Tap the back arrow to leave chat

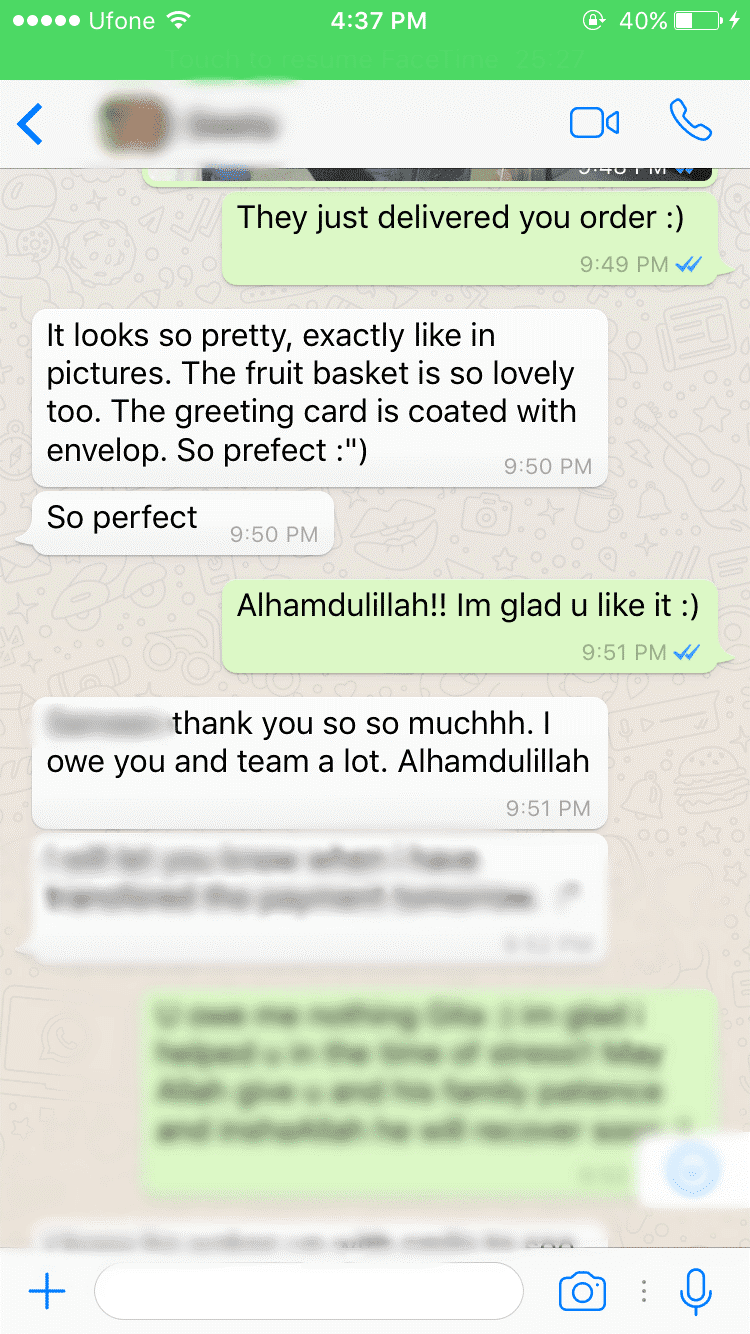(x=30, y=124)
